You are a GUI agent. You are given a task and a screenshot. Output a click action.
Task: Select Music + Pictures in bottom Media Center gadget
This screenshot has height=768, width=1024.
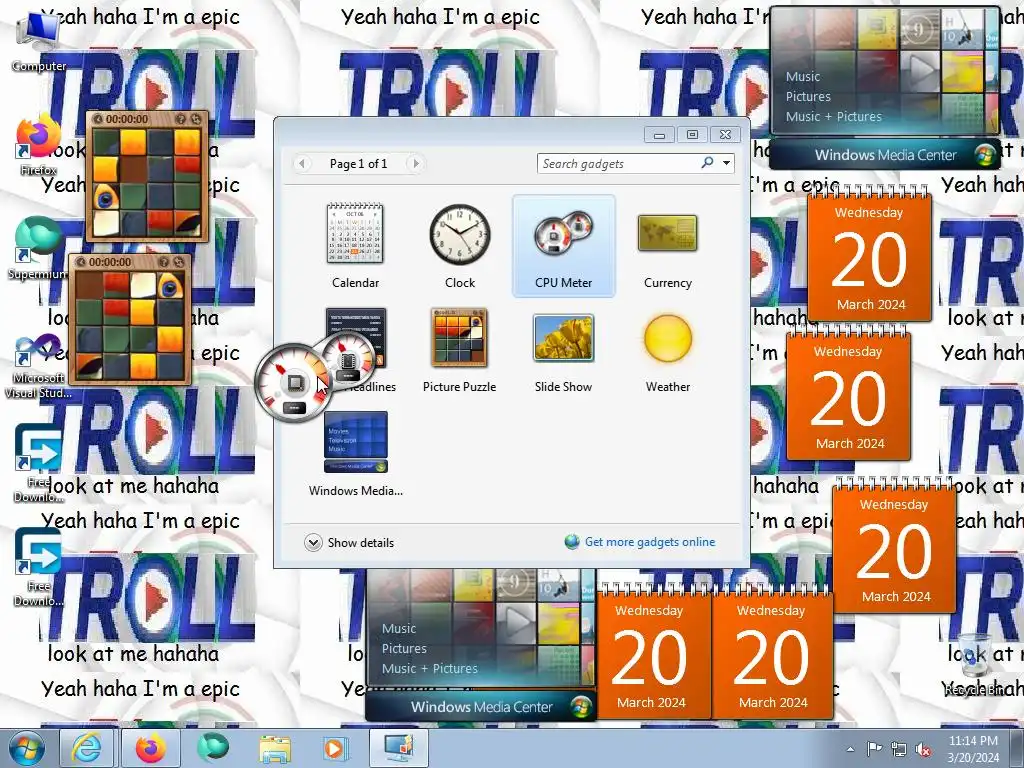[430, 668]
